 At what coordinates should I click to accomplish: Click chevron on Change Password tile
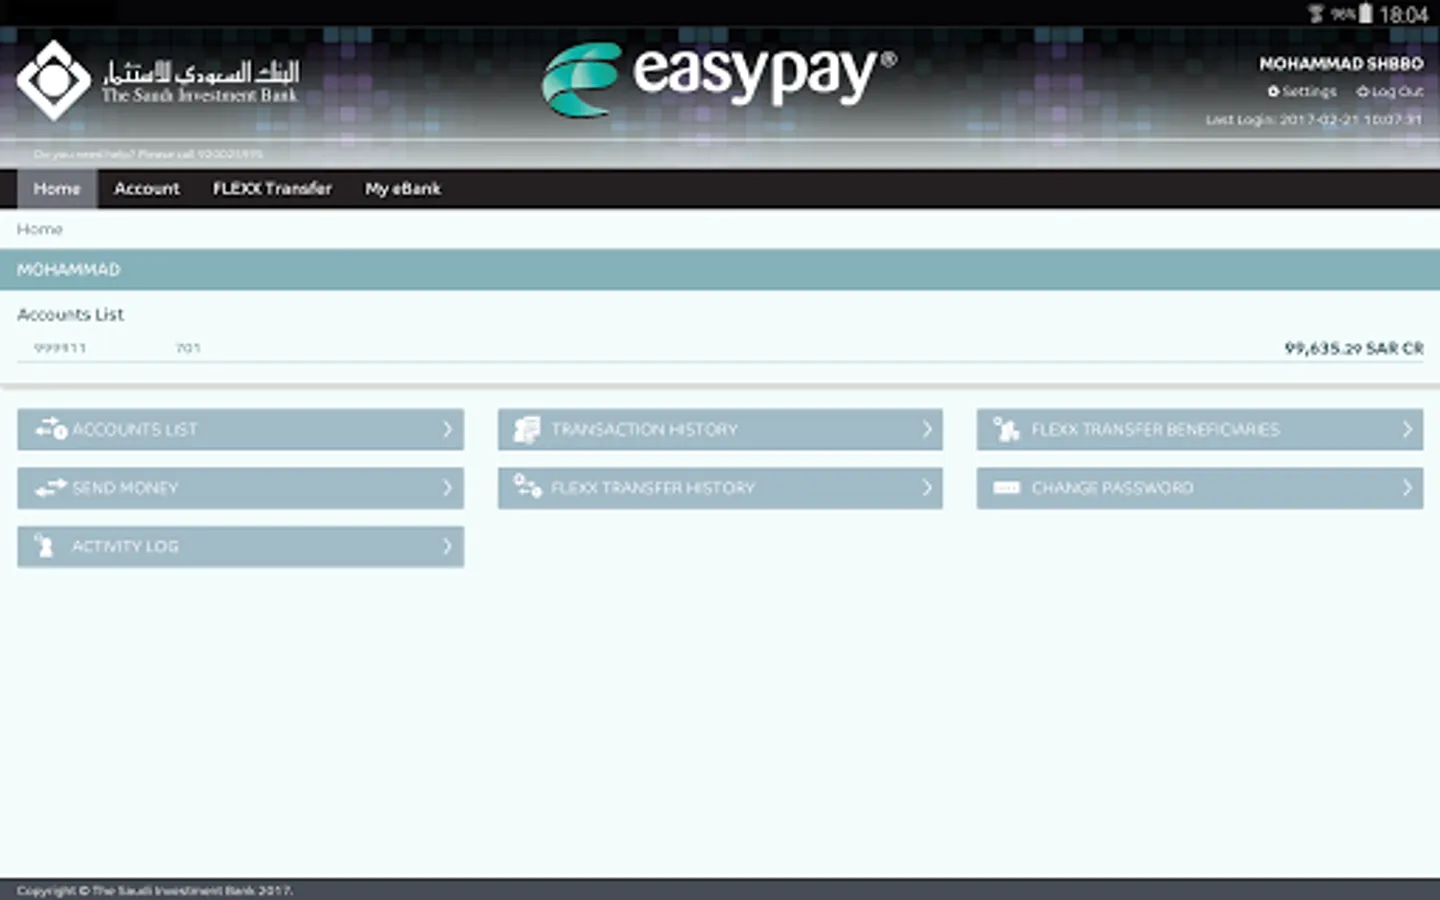point(1407,488)
